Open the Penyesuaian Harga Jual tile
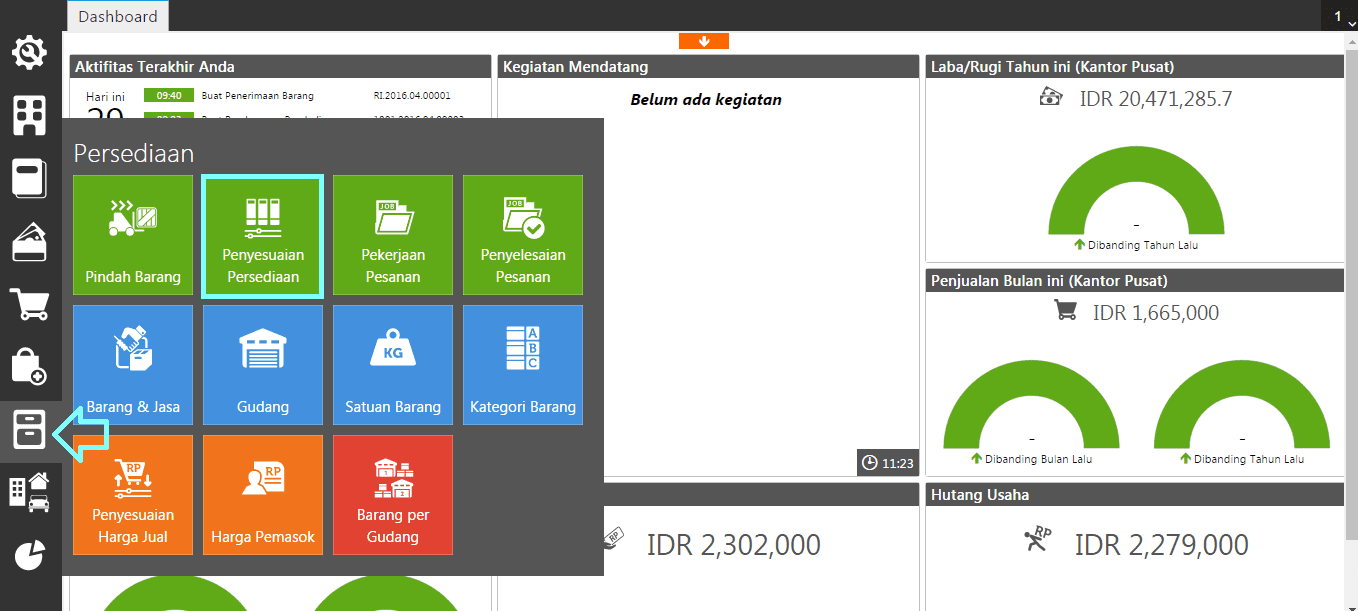Image resolution: width=1358 pixels, height=611 pixels. coord(133,495)
